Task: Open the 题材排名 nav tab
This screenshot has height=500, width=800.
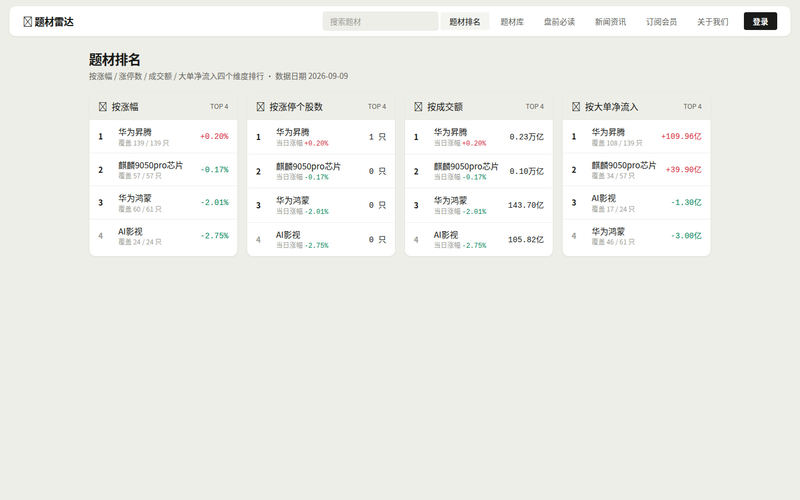Action: point(465,21)
